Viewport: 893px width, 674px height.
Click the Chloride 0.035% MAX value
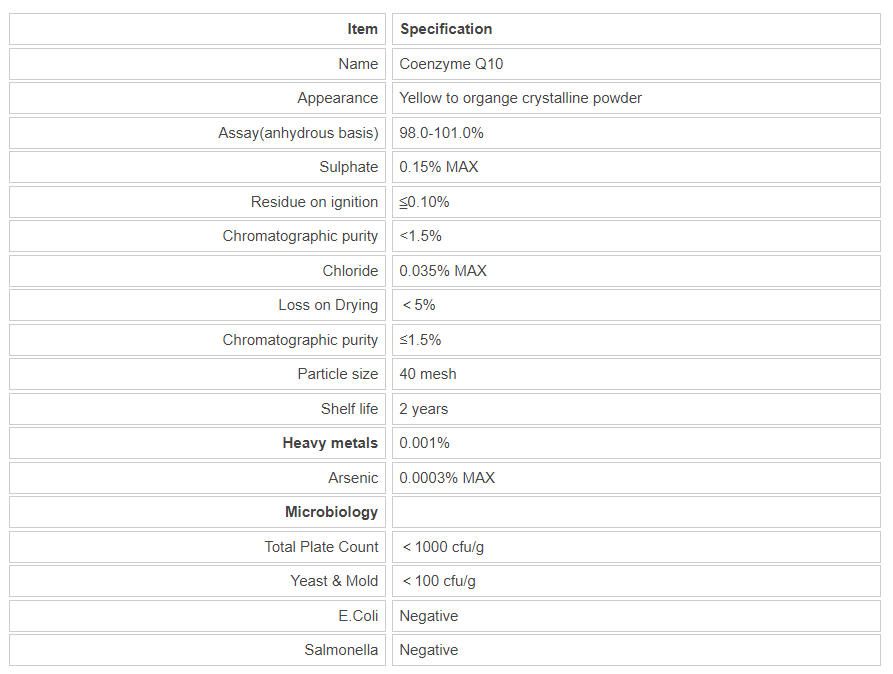[442, 271]
